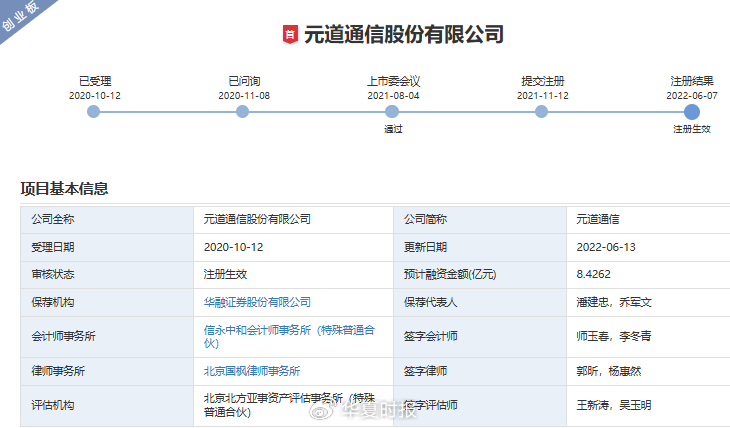730x428 pixels.
Task: Click the date 2021-08-04 under 上市委会议
Action: 393,95
